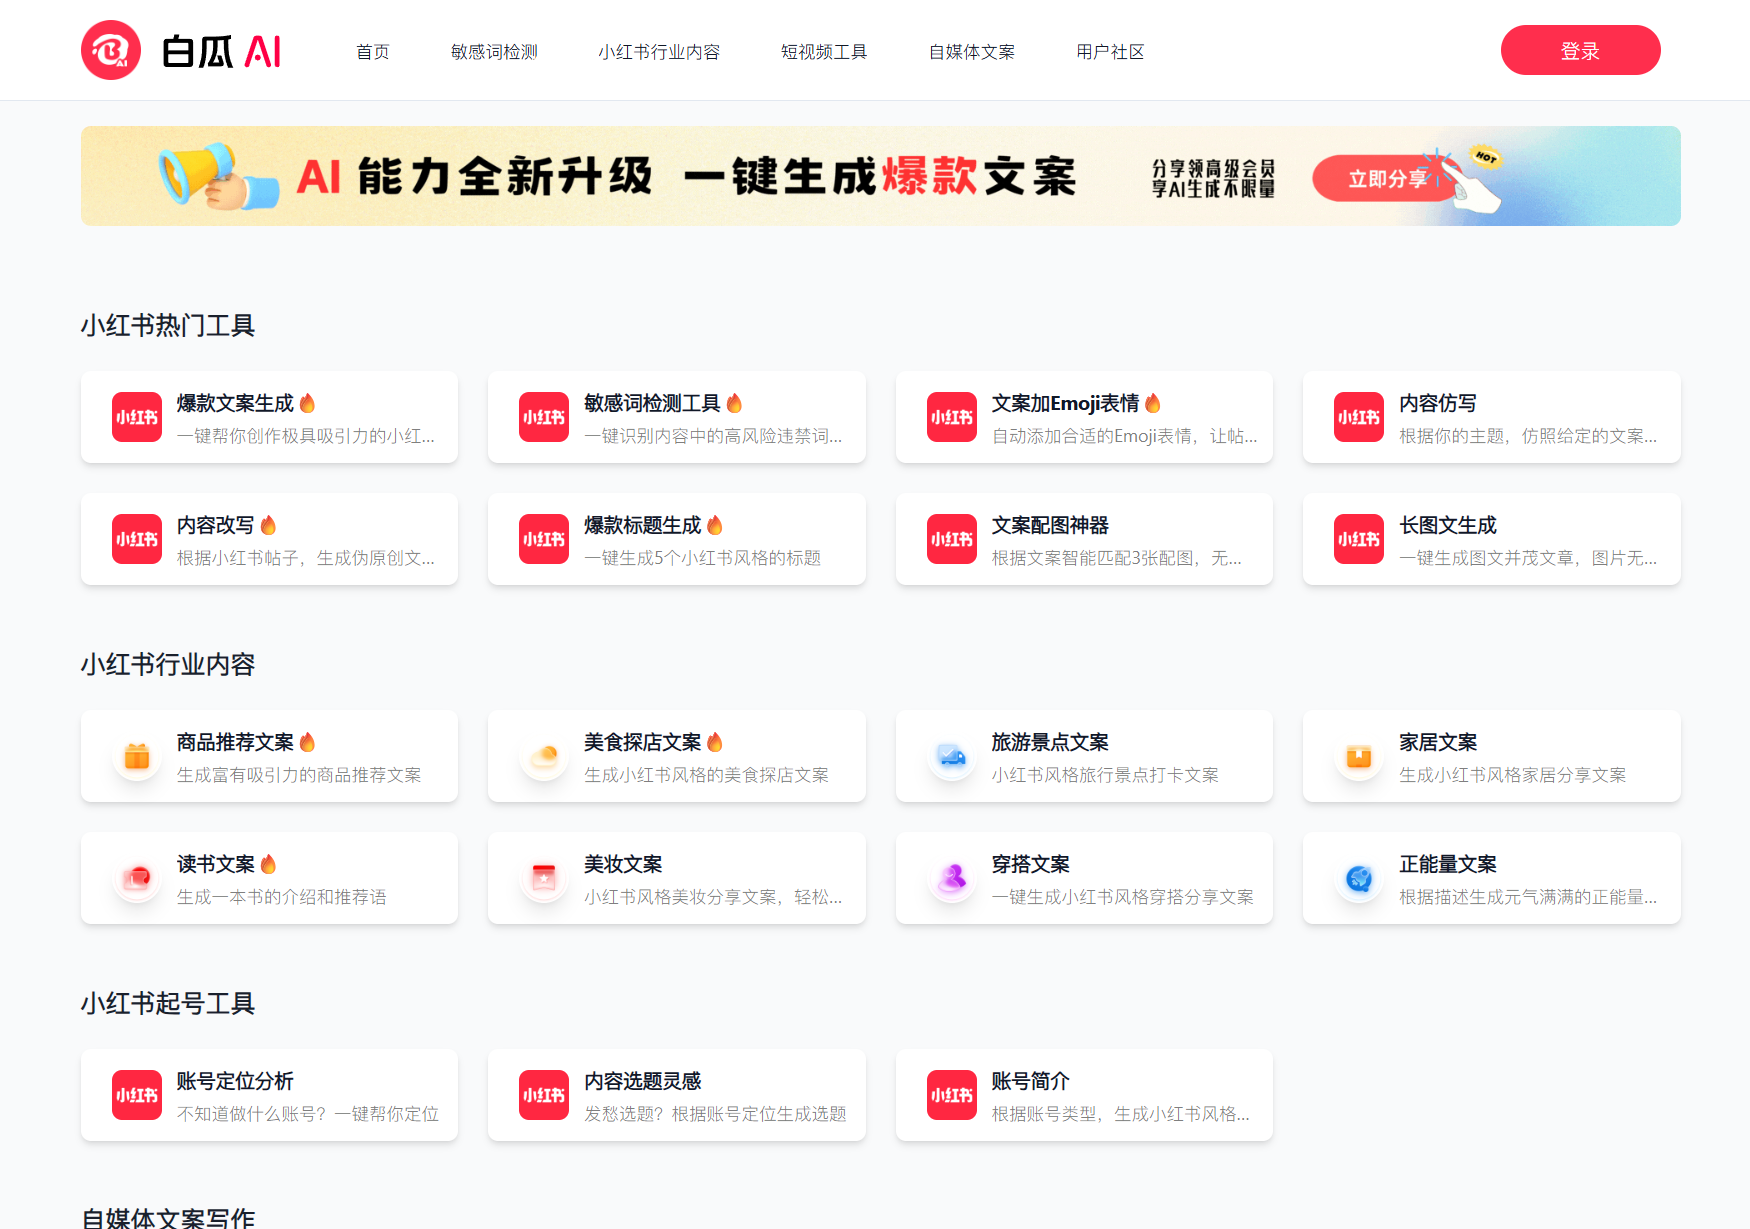Open the 内容仿写 title link
The image size is (1750, 1229).
(1438, 403)
